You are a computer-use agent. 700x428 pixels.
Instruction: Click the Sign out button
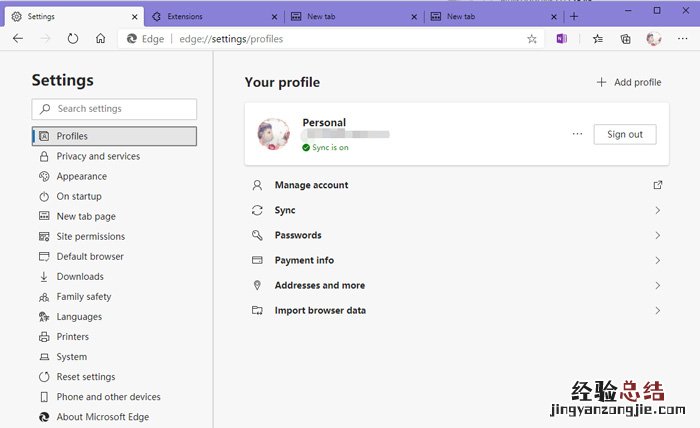tap(624, 134)
